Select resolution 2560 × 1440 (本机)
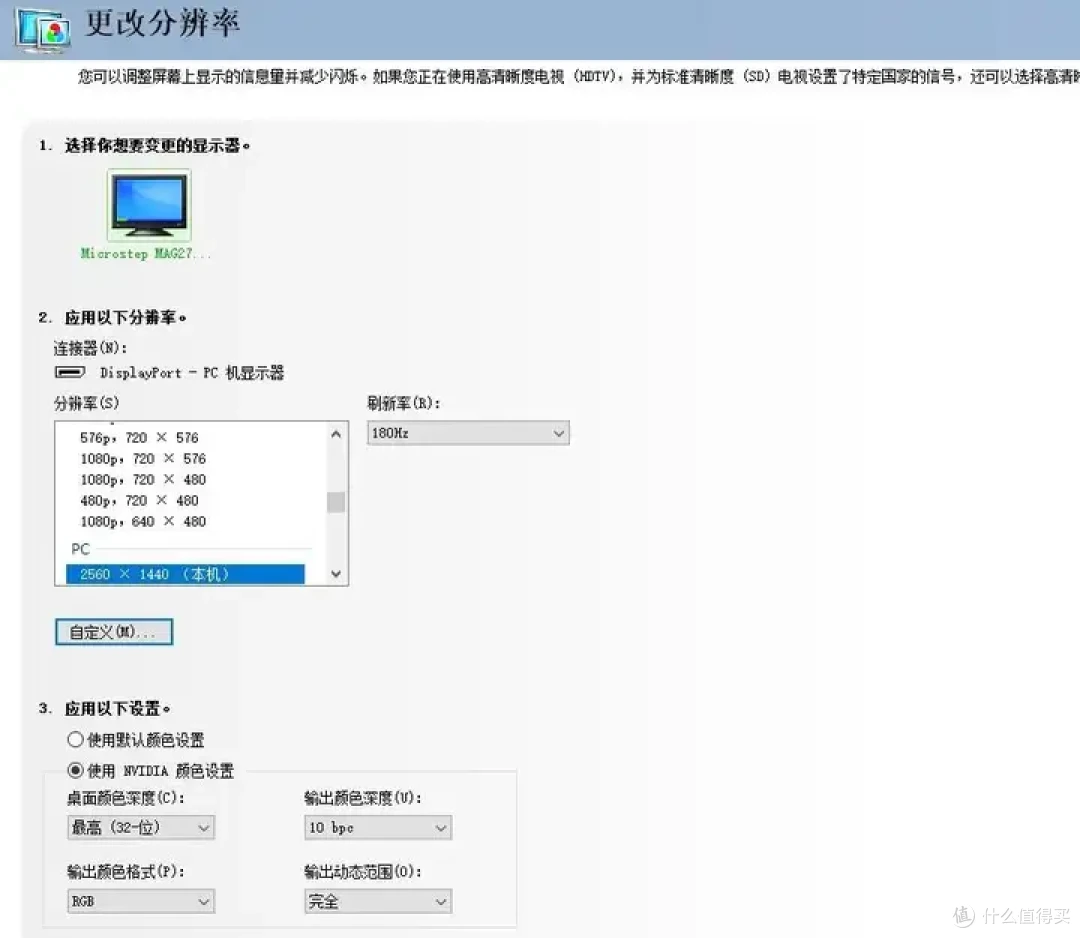 pos(185,574)
